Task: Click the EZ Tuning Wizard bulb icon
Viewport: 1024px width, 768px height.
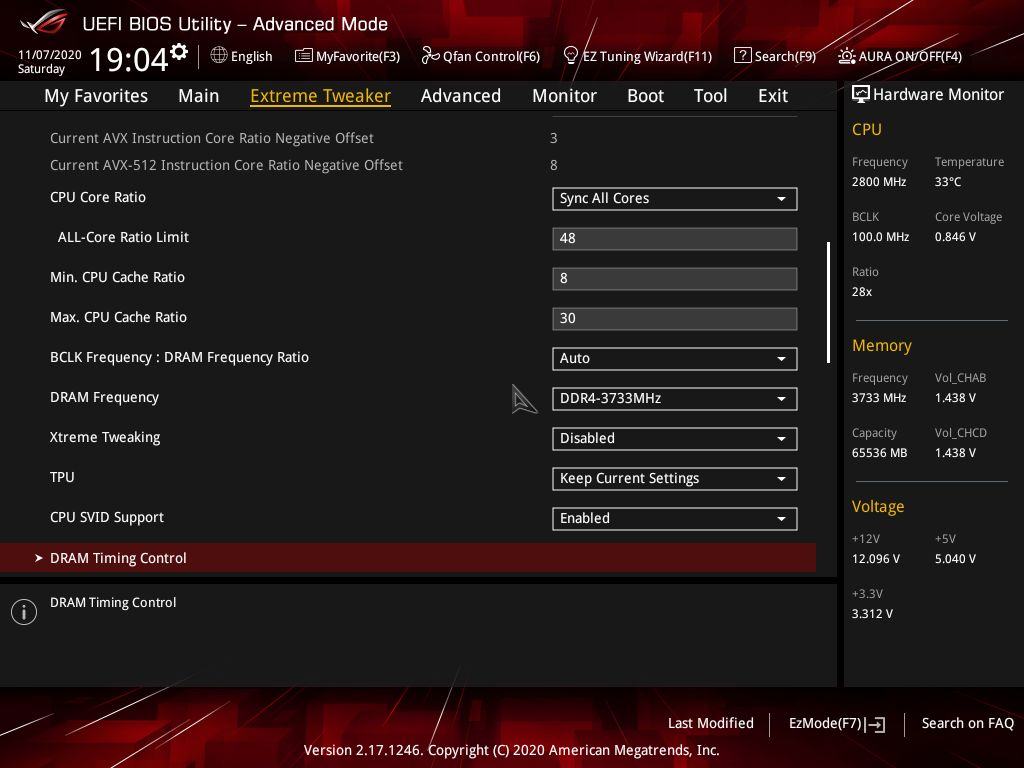Action: 570,56
